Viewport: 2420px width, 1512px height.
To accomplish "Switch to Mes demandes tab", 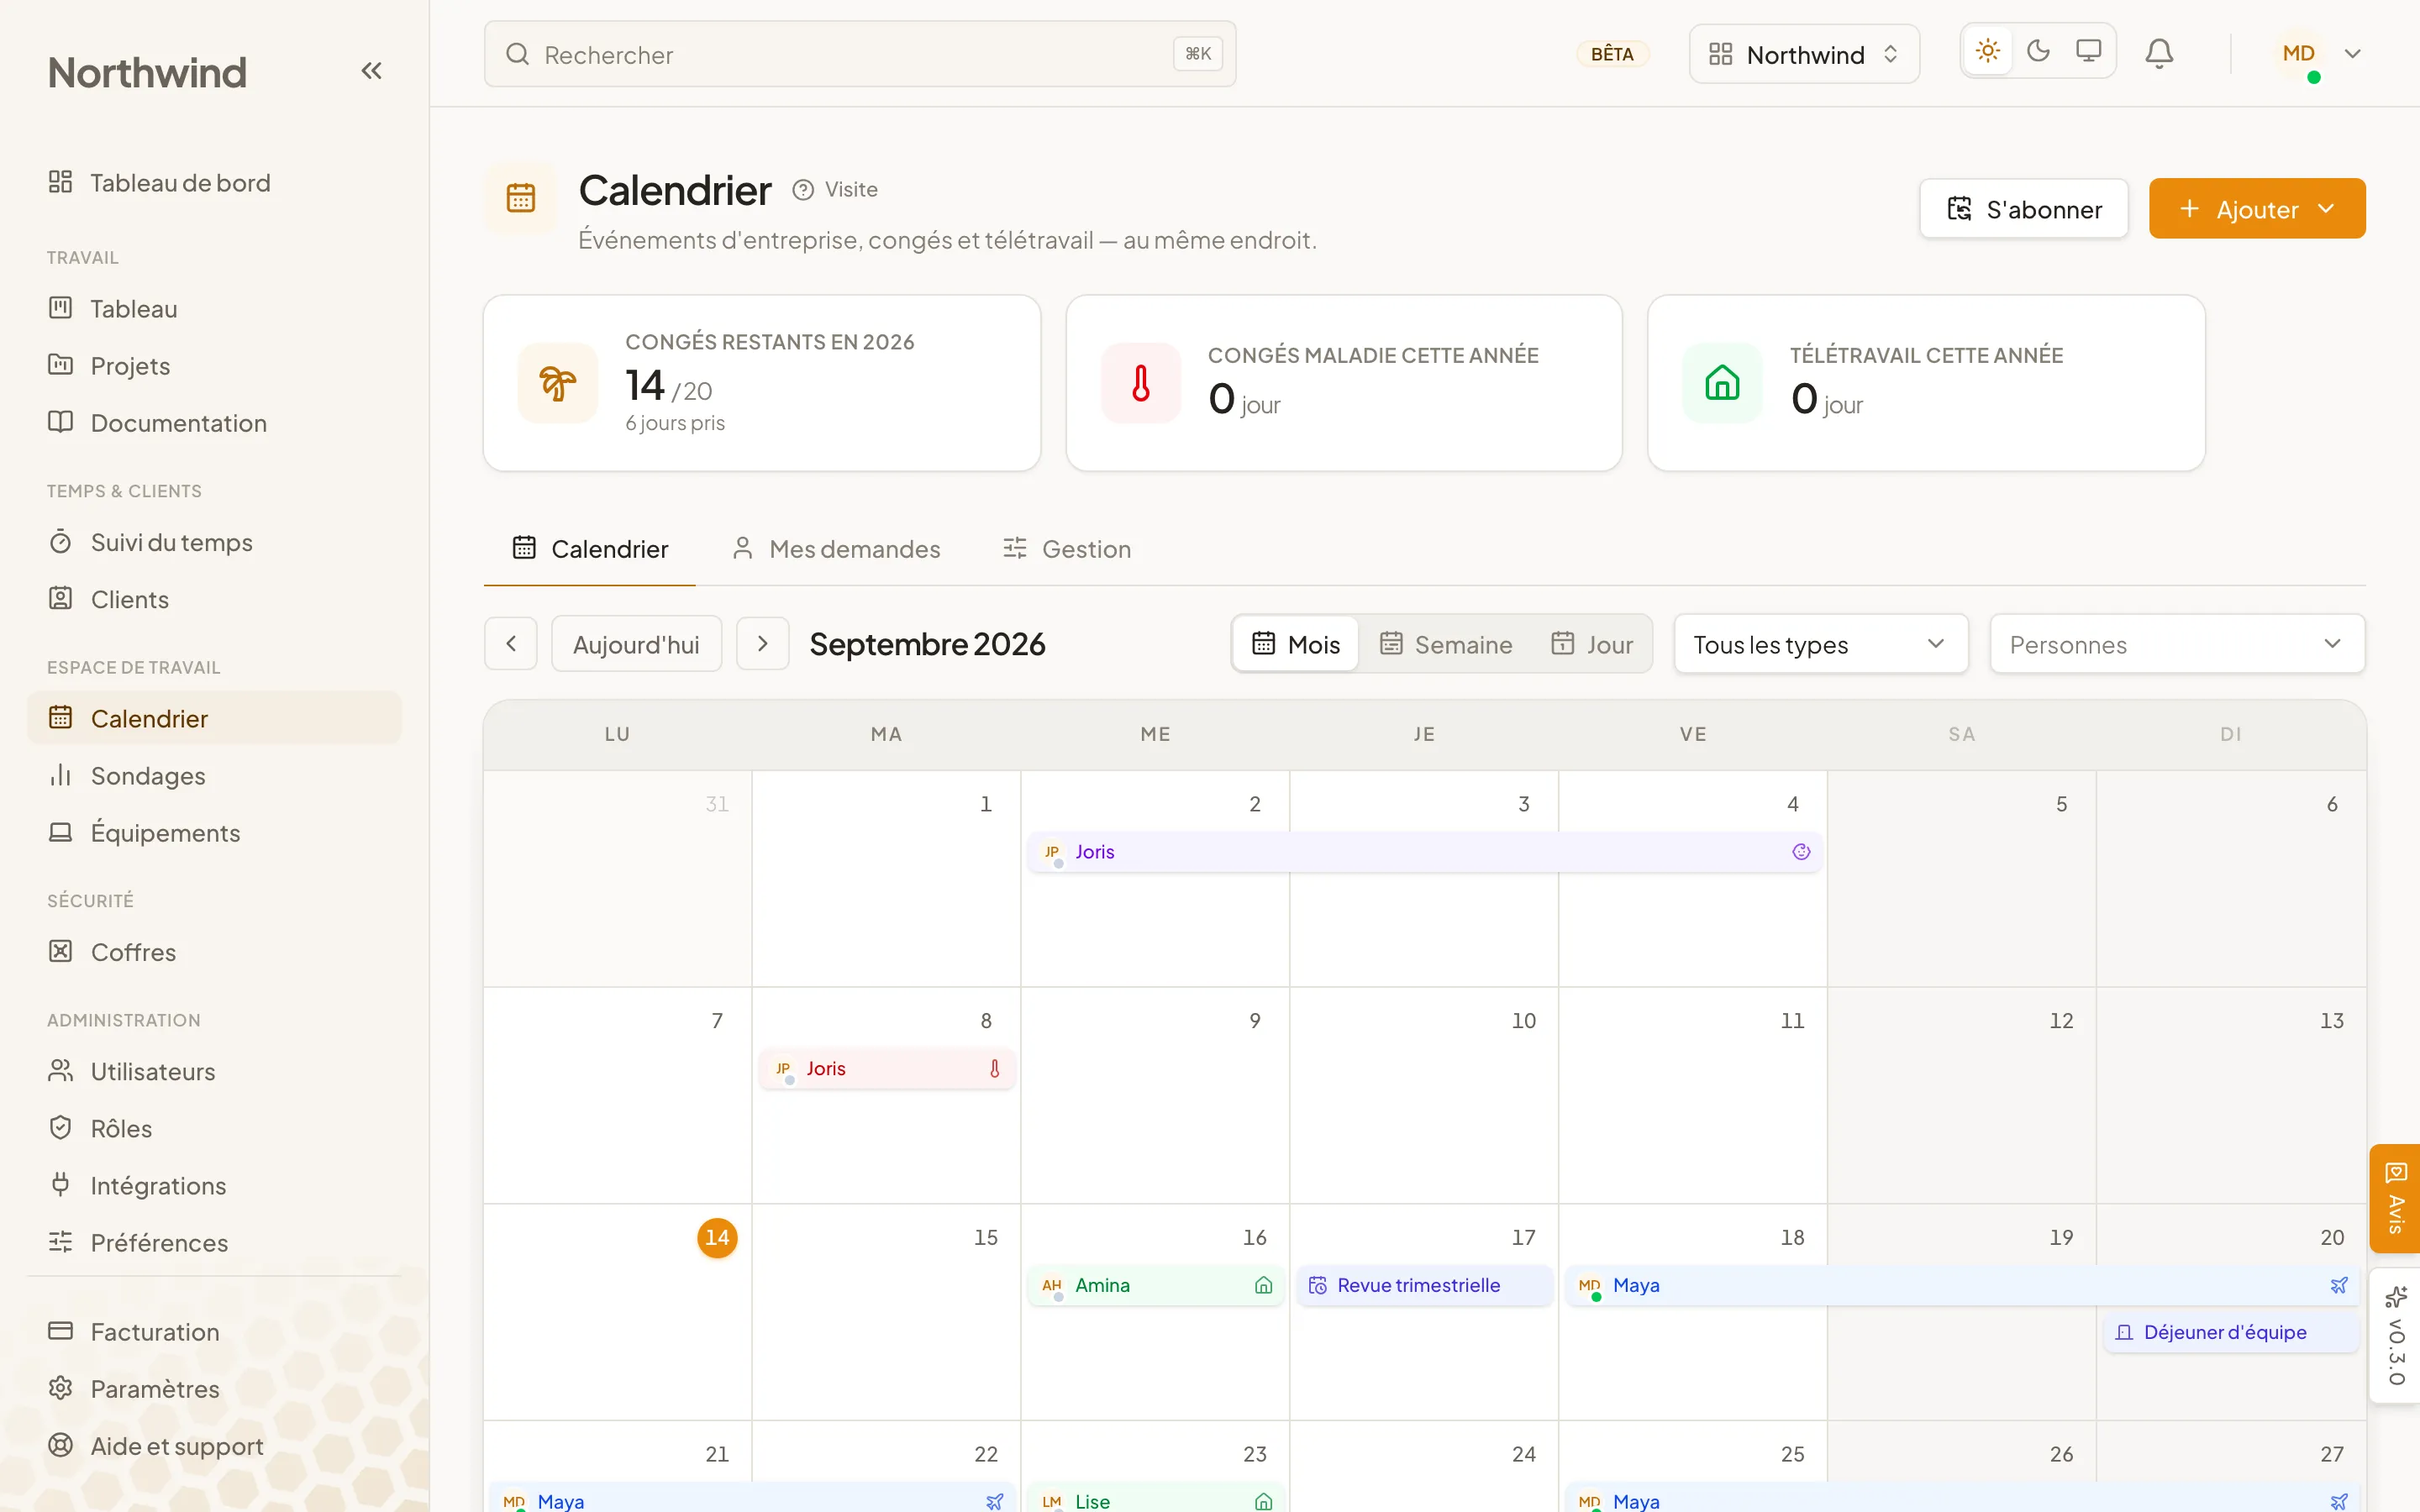I will tap(836, 549).
